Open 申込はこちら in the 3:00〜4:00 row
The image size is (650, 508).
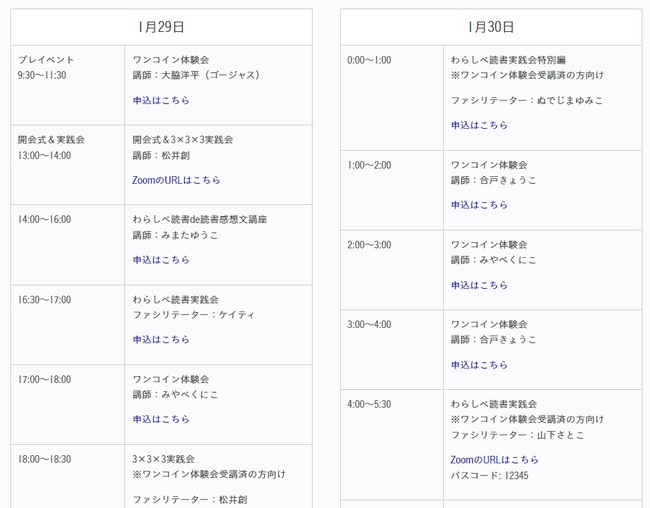click(x=479, y=365)
